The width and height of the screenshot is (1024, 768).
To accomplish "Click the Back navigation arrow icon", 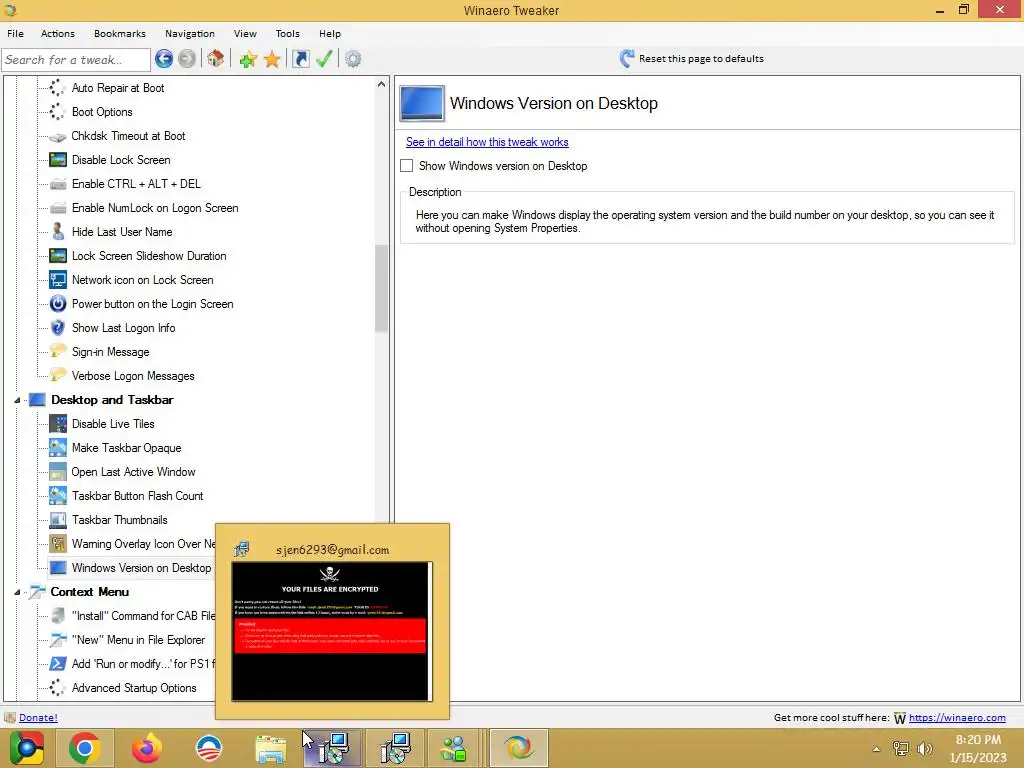I will pos(164,59).
